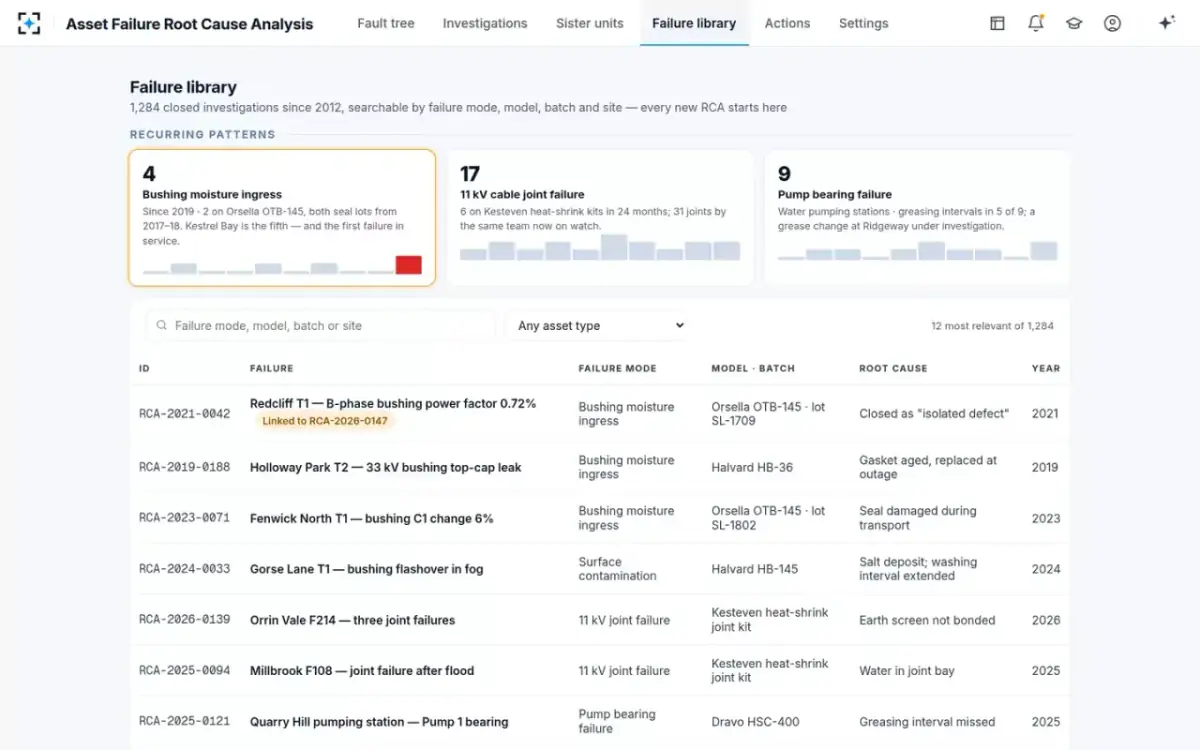Click 'Seal damaged during transport' cell
The height and width of the screenshot is (750, 1200).
tap(918, 518)
